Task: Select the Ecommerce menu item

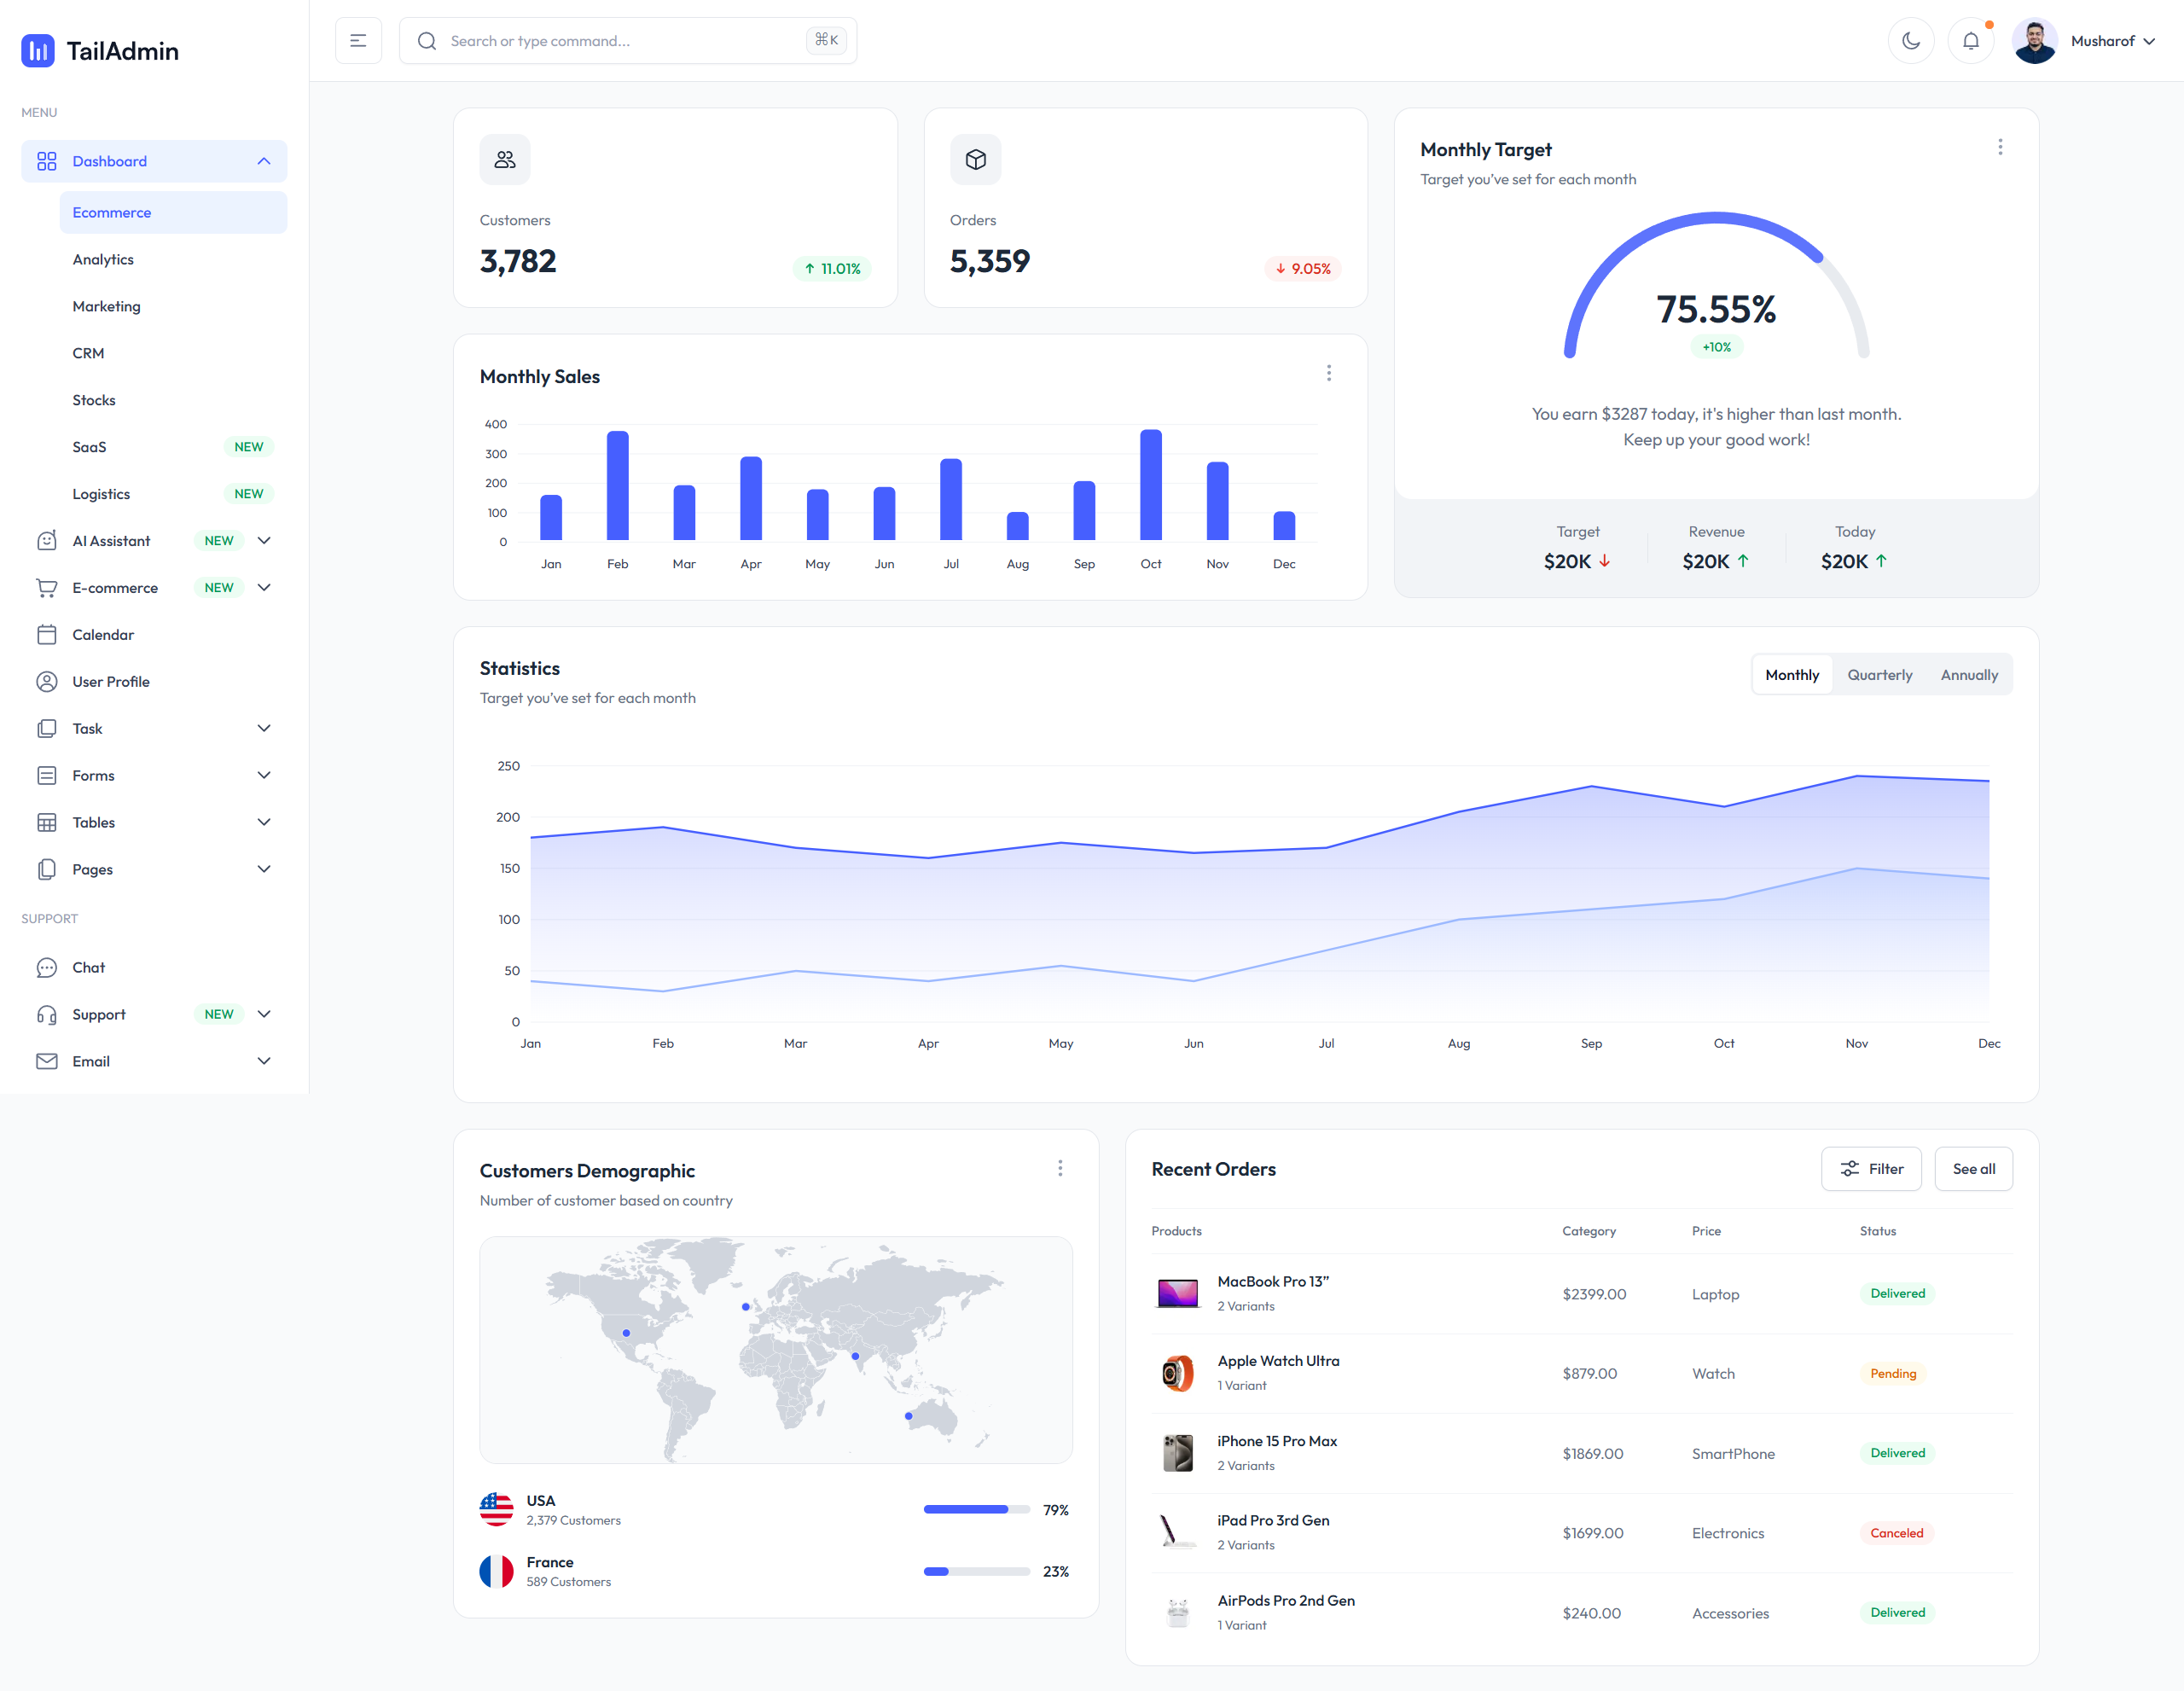Action: pos(173,213)
